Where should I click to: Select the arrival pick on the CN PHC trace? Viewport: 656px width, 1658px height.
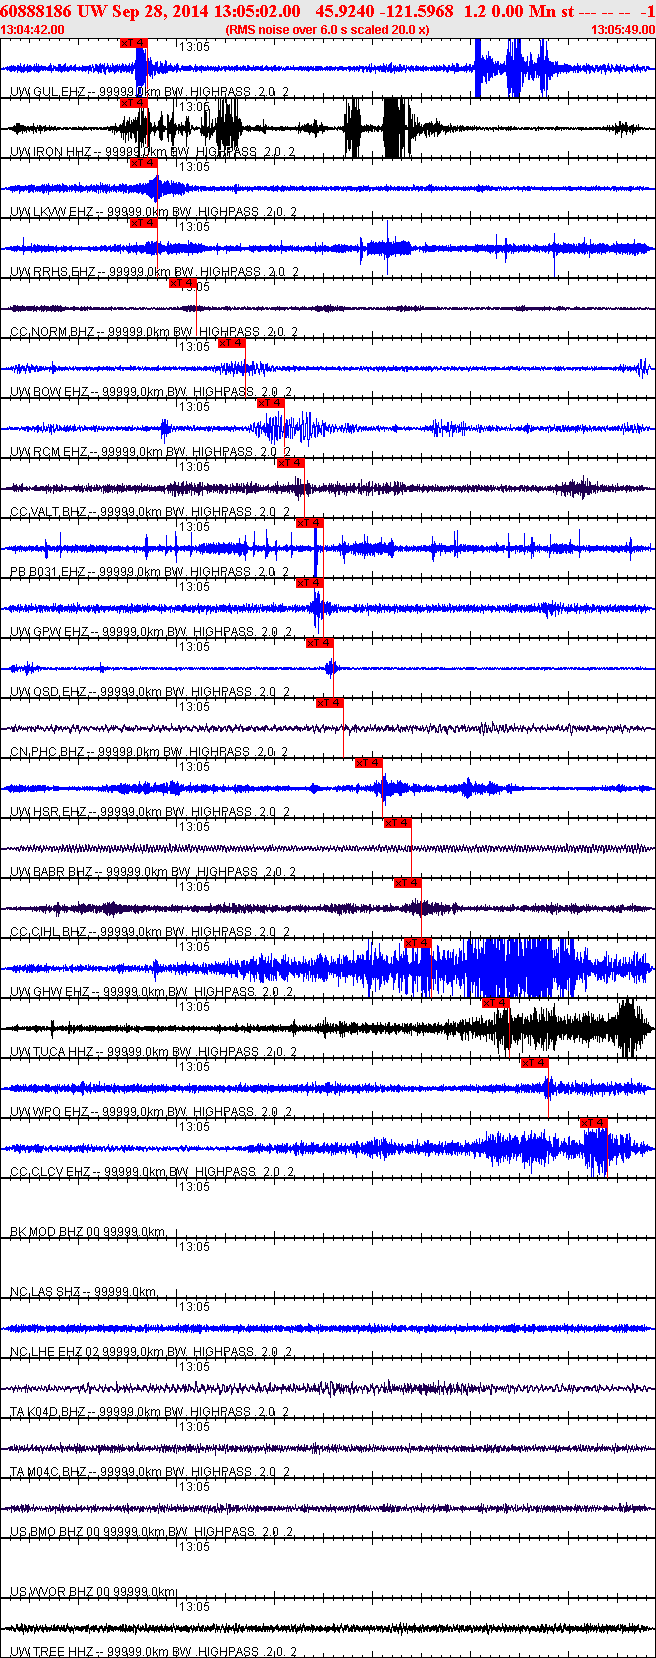[x=329, y=703]
